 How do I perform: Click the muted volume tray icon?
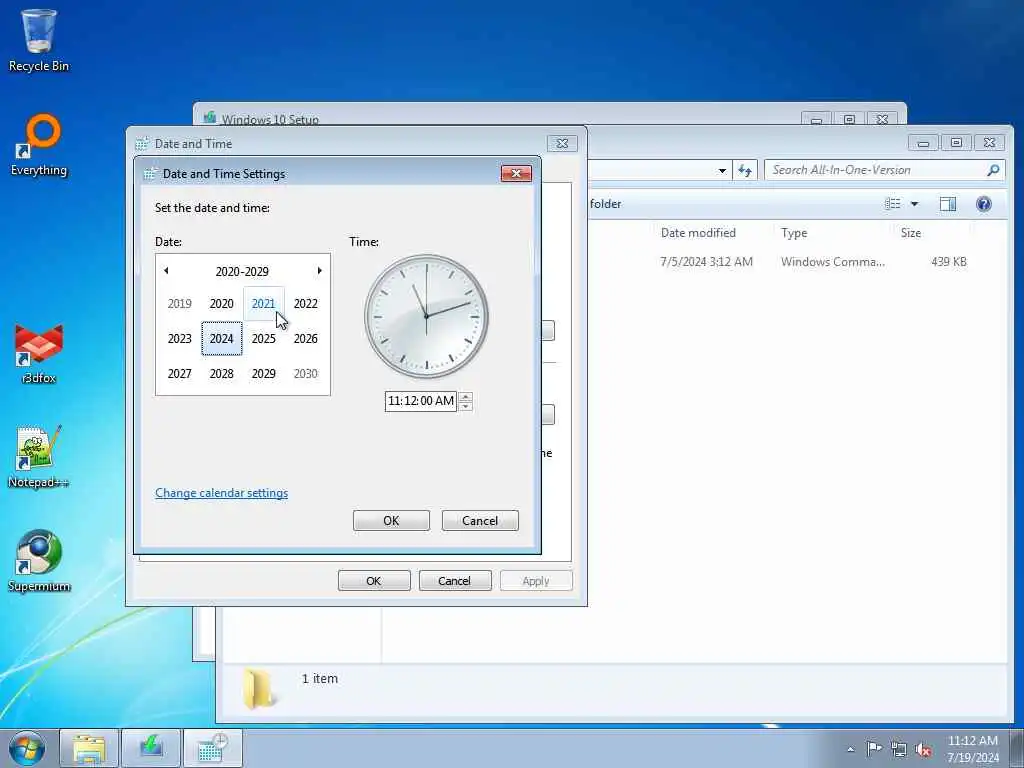923,749
